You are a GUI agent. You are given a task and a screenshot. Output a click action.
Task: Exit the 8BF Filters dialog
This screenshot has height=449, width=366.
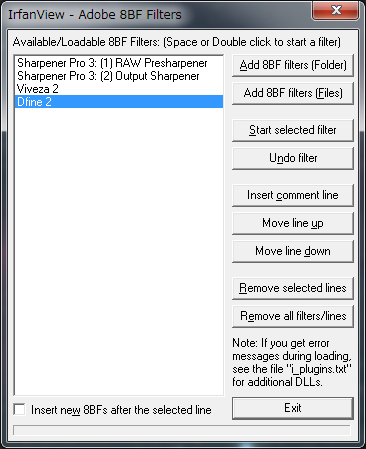coord(293,408)
